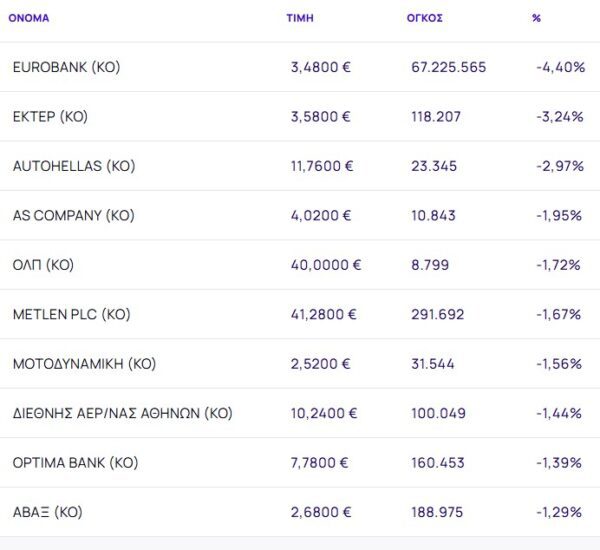The image size is (600, 550).
Task: Click the OPTIMA BANK (ΚΟ) stock name
Action: (x=75, y=463)
